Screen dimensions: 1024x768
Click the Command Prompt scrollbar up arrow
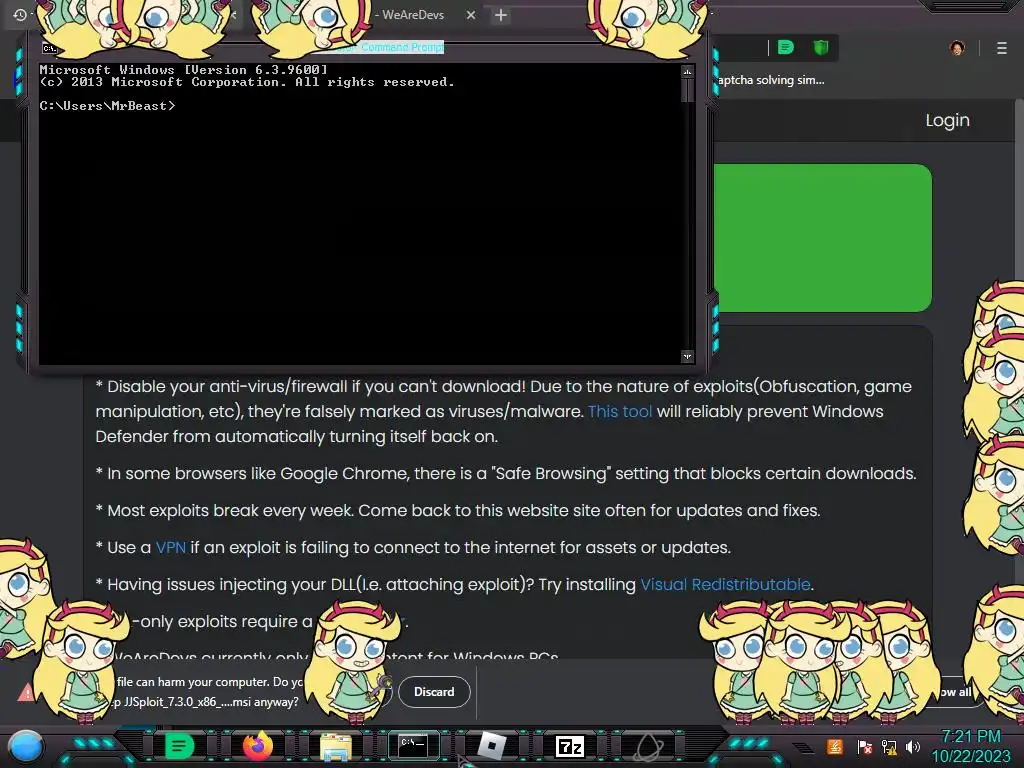tap(687, 71)
